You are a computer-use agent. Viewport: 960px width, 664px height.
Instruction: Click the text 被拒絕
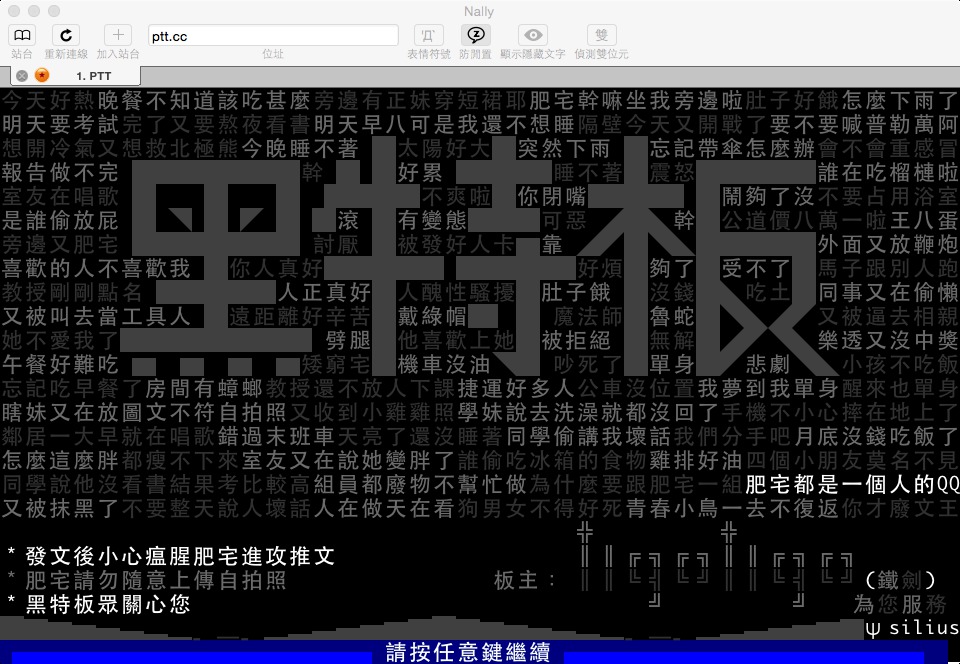pyautogui.click(x=576, y=341)
